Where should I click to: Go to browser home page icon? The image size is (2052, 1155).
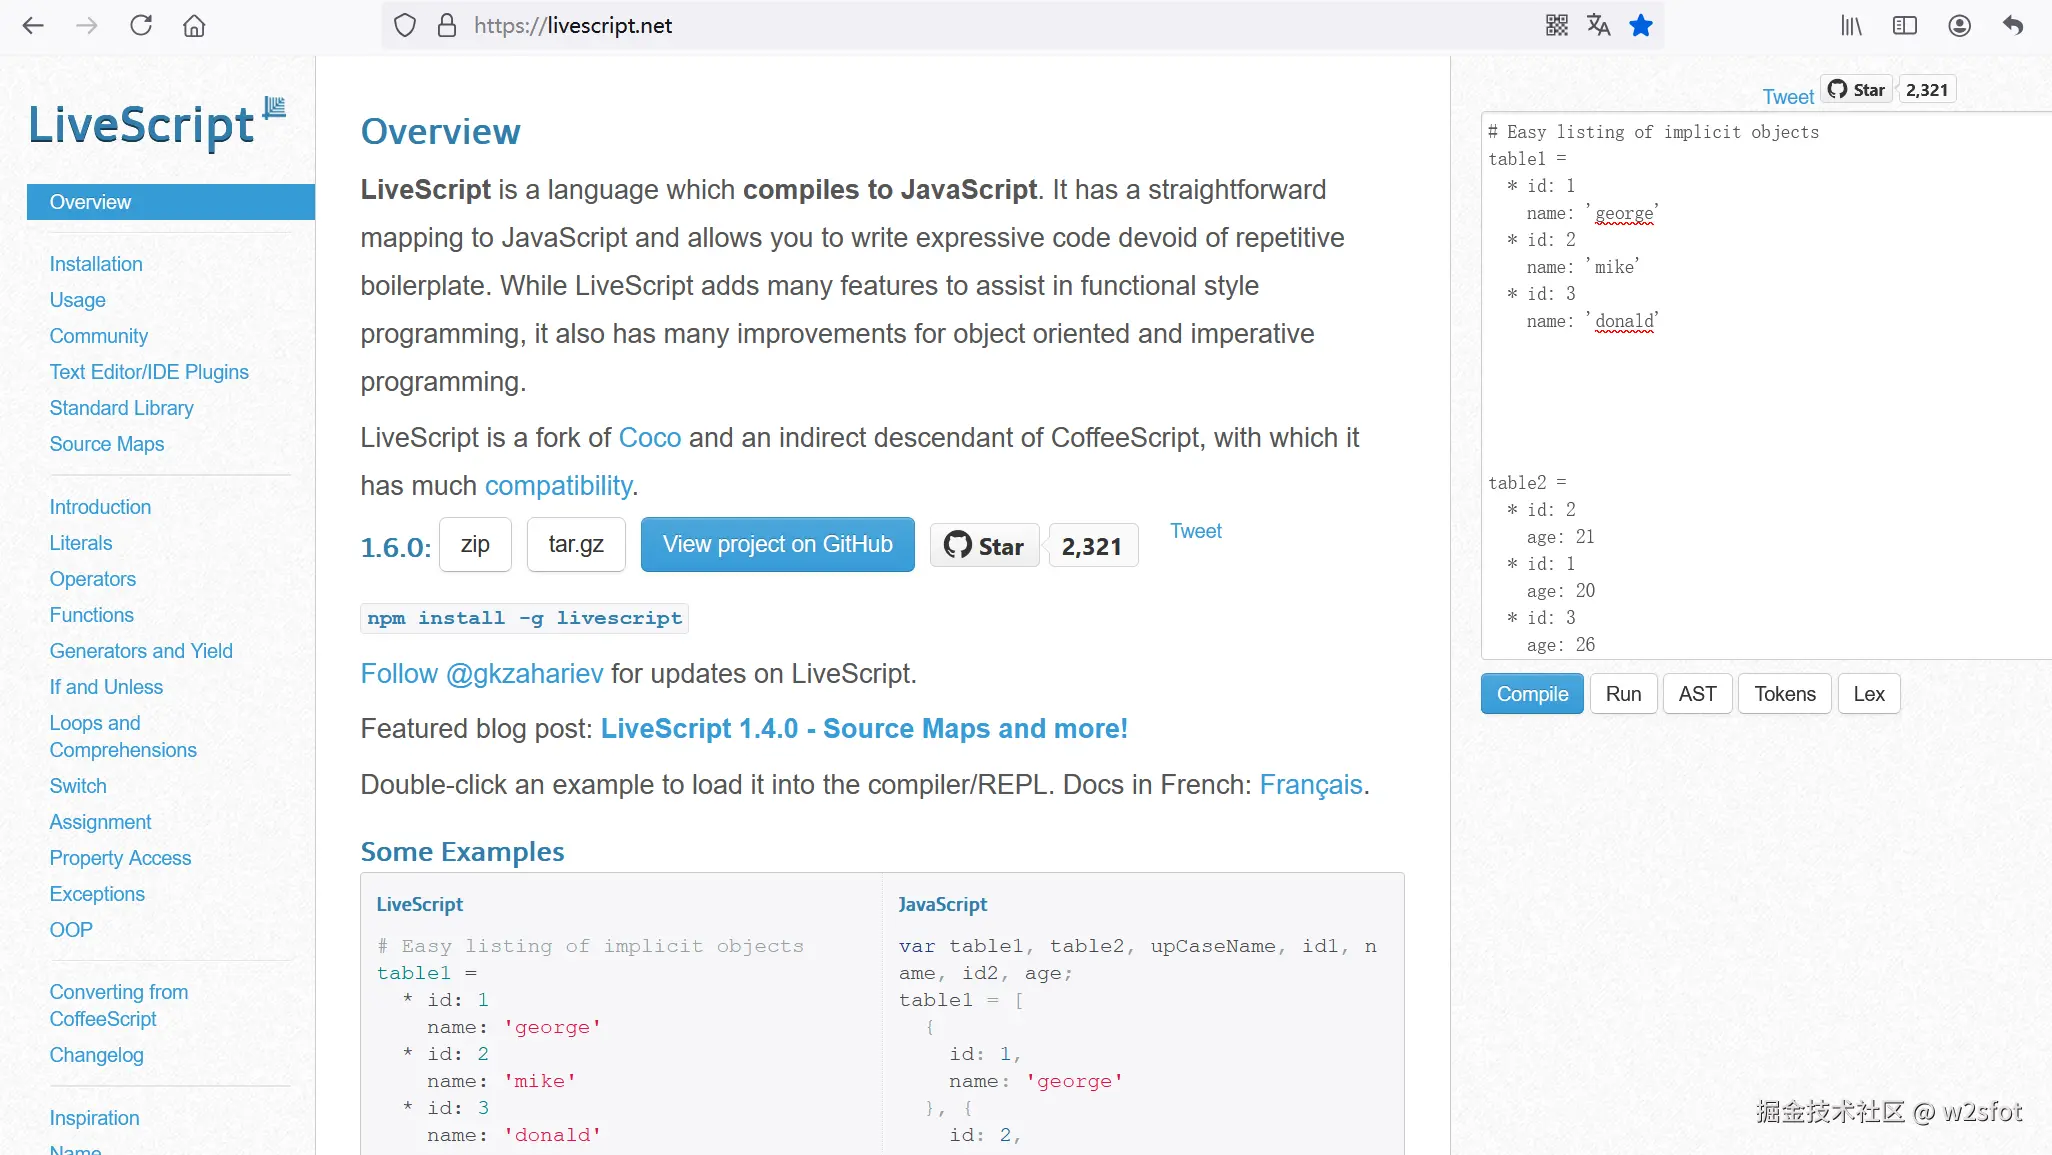(x=194, y=26)
